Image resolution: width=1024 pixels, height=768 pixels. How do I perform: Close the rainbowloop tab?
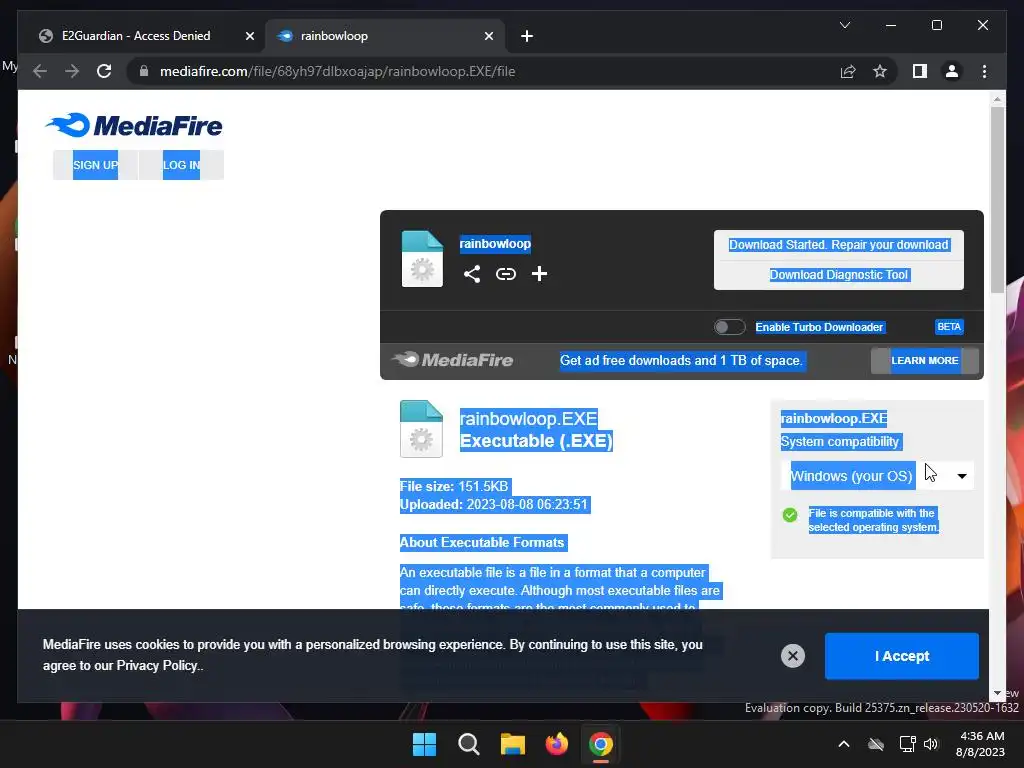(488, 36)
